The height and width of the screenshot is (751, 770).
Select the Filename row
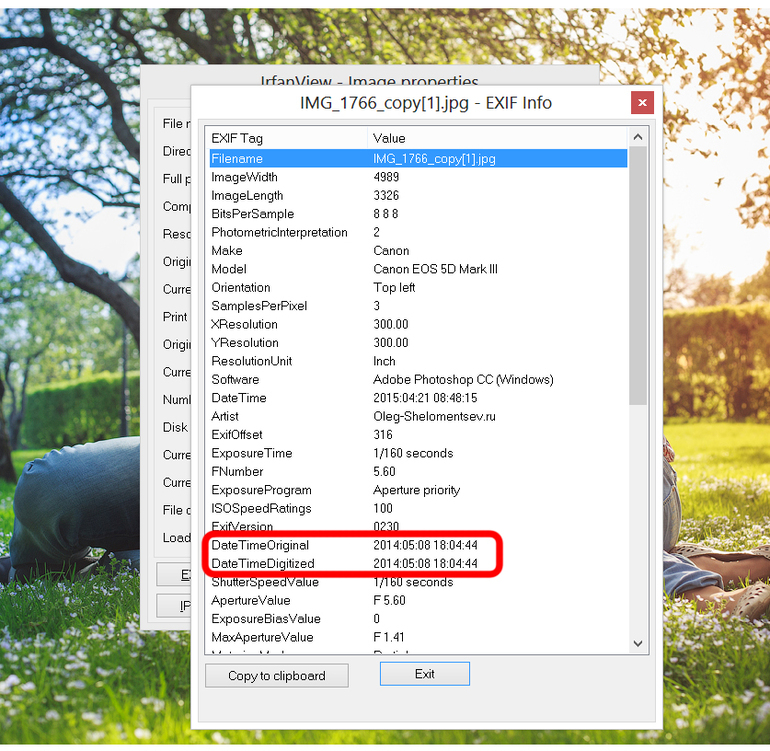coord(418,159)
